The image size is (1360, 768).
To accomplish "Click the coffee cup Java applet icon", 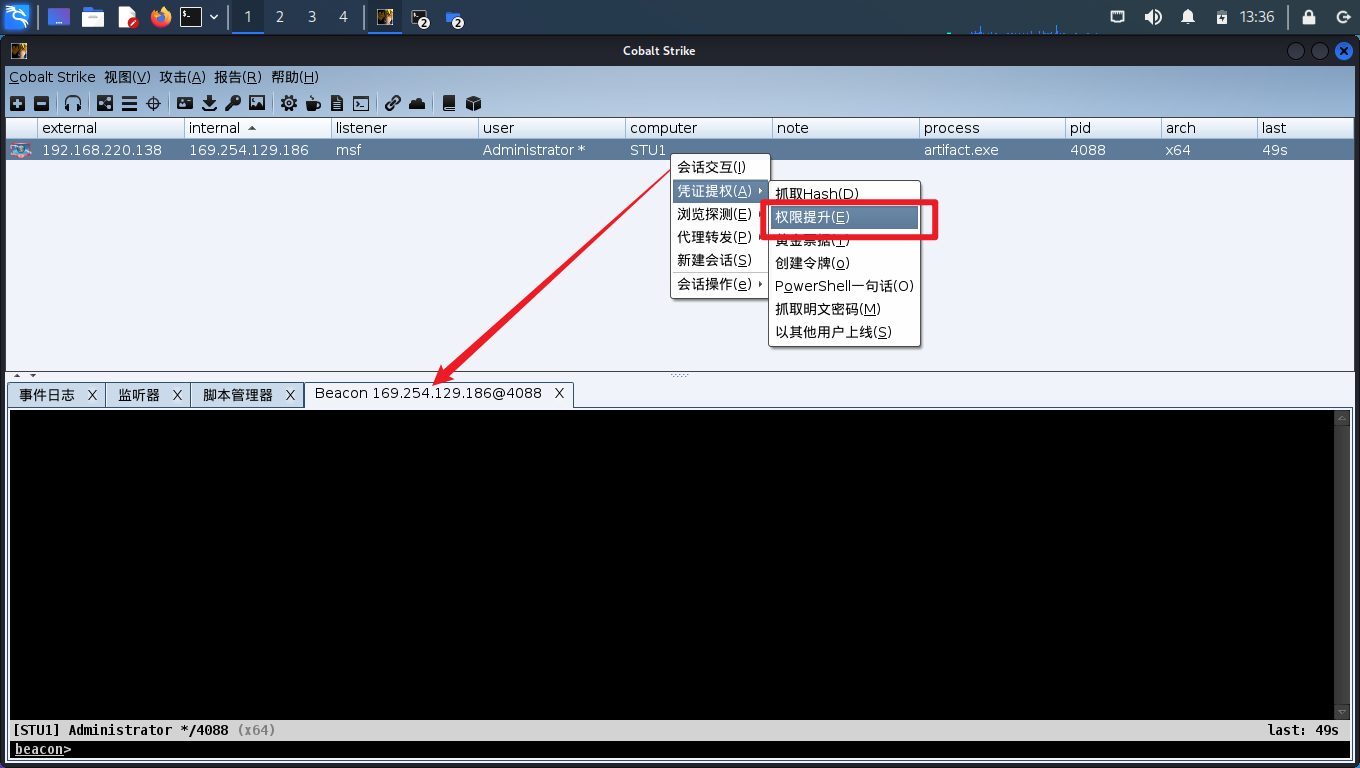I will (x=313, y=103).
